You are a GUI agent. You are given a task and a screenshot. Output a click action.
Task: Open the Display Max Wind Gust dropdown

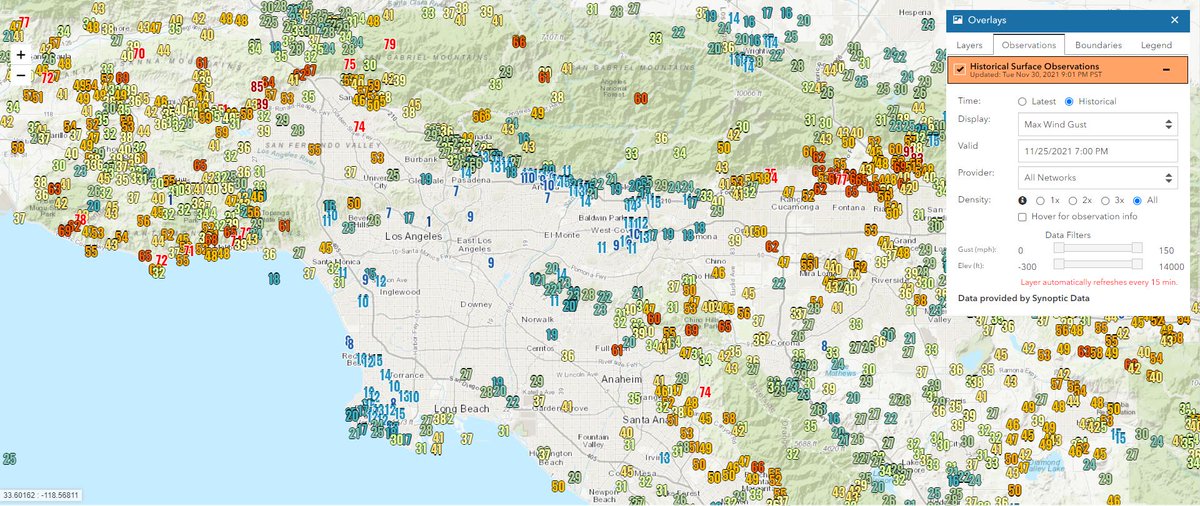click(x=1097, y=124)
